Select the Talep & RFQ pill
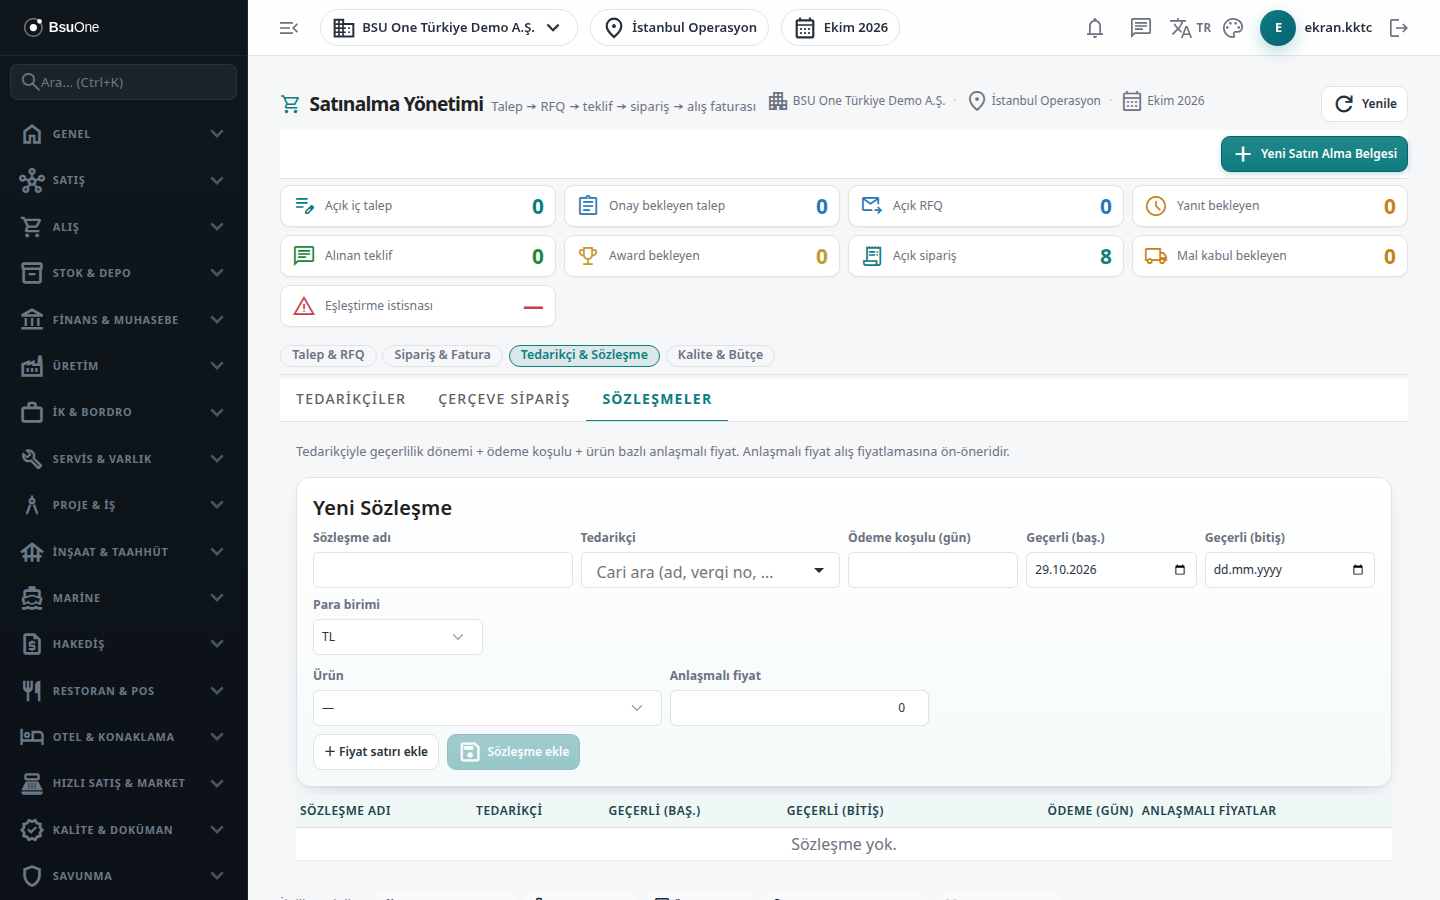 coord(328,355)
